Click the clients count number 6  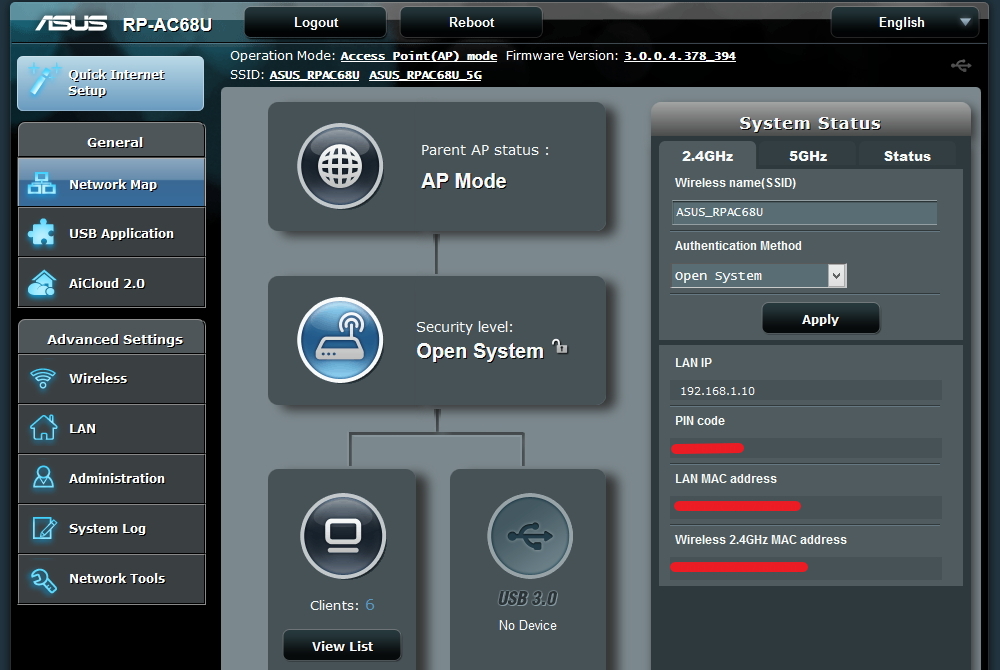click(370, 605)
